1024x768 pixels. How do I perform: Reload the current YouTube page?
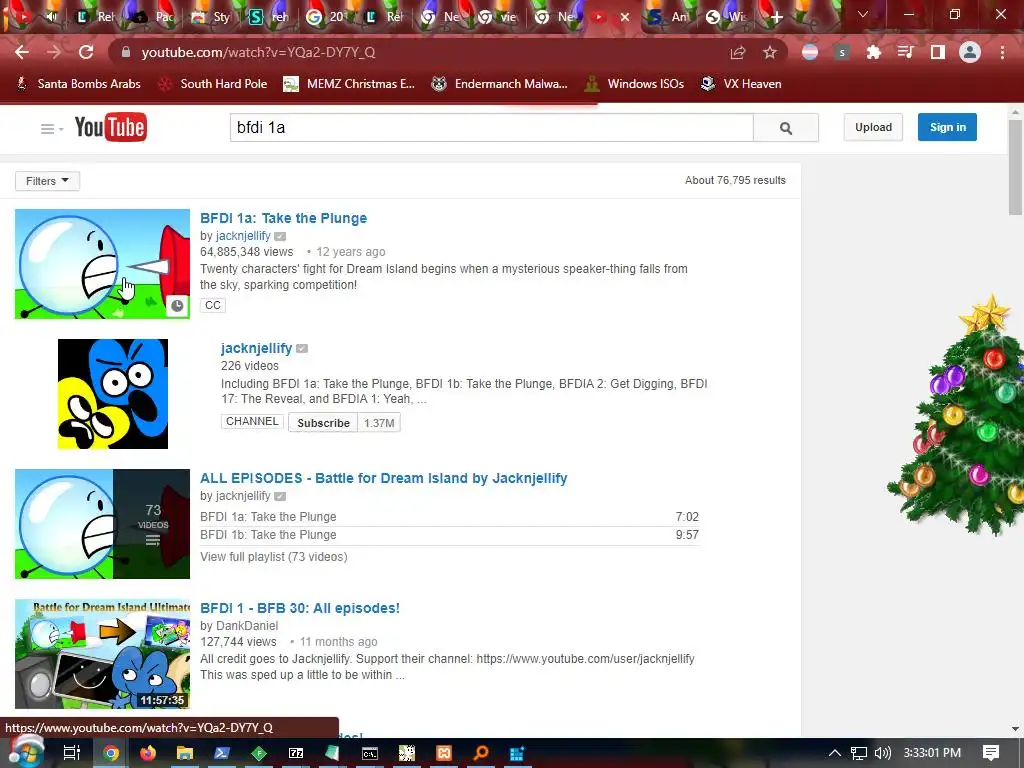[x=86, y=52]
